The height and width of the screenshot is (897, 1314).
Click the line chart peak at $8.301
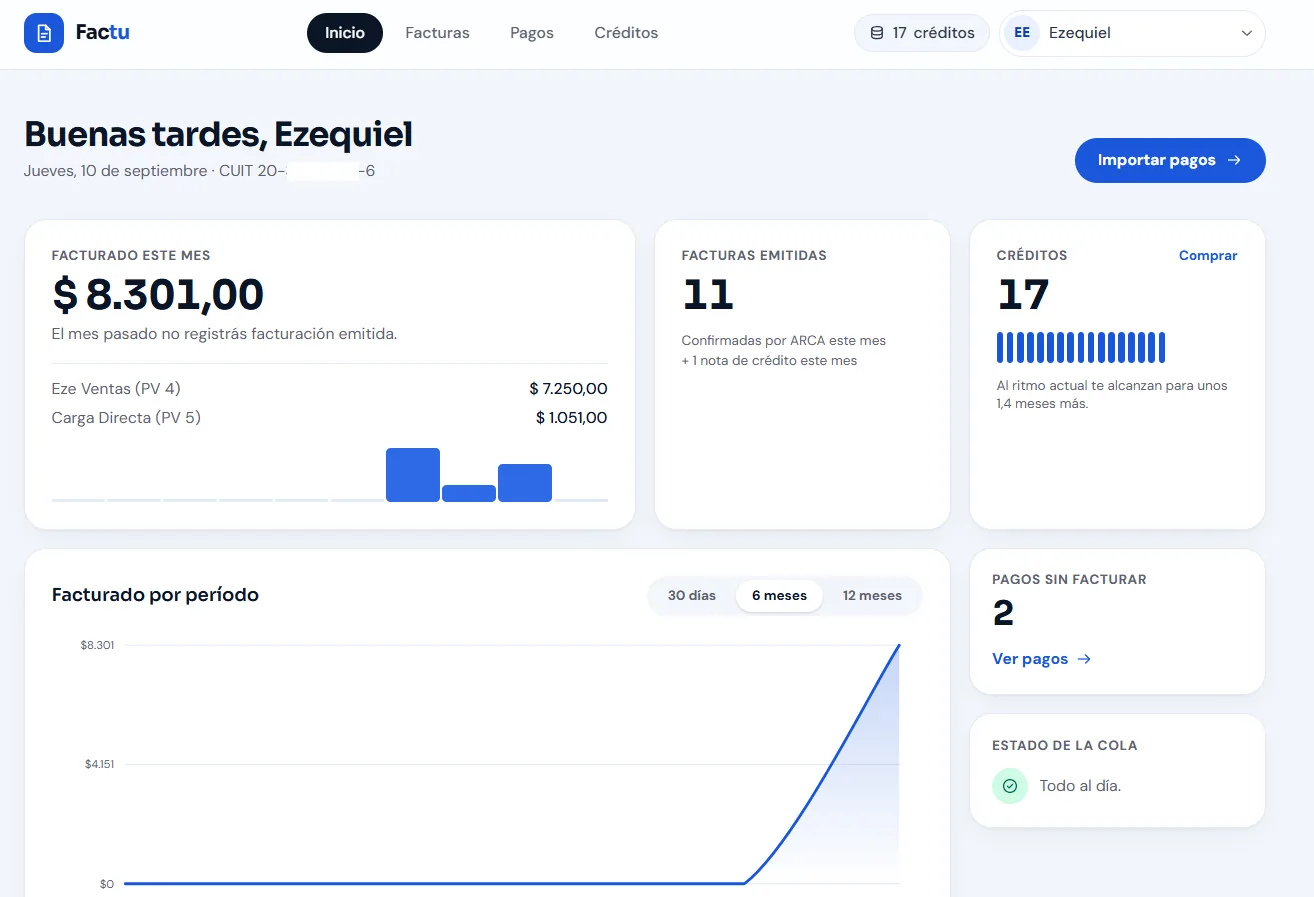click(899, 645)
